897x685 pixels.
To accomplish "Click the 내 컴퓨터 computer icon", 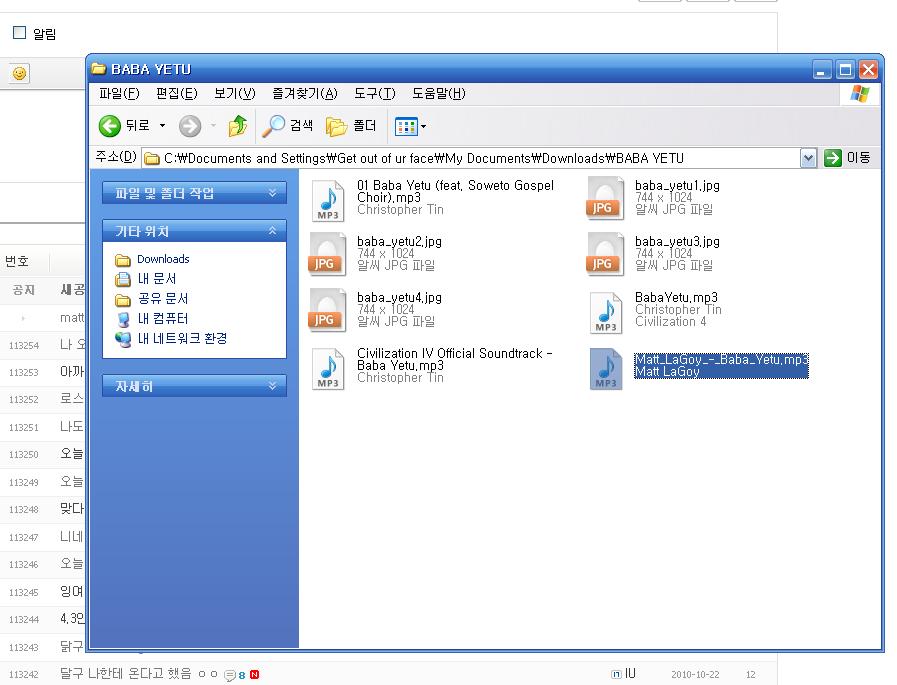I will [x=122, y=319].
